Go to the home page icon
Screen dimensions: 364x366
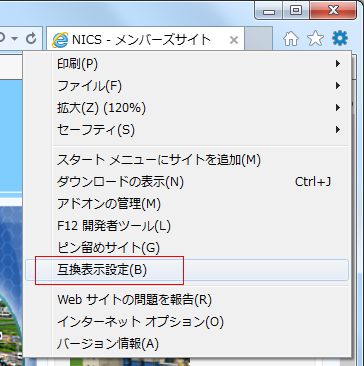pyautogui.click(x=291, y=39)
